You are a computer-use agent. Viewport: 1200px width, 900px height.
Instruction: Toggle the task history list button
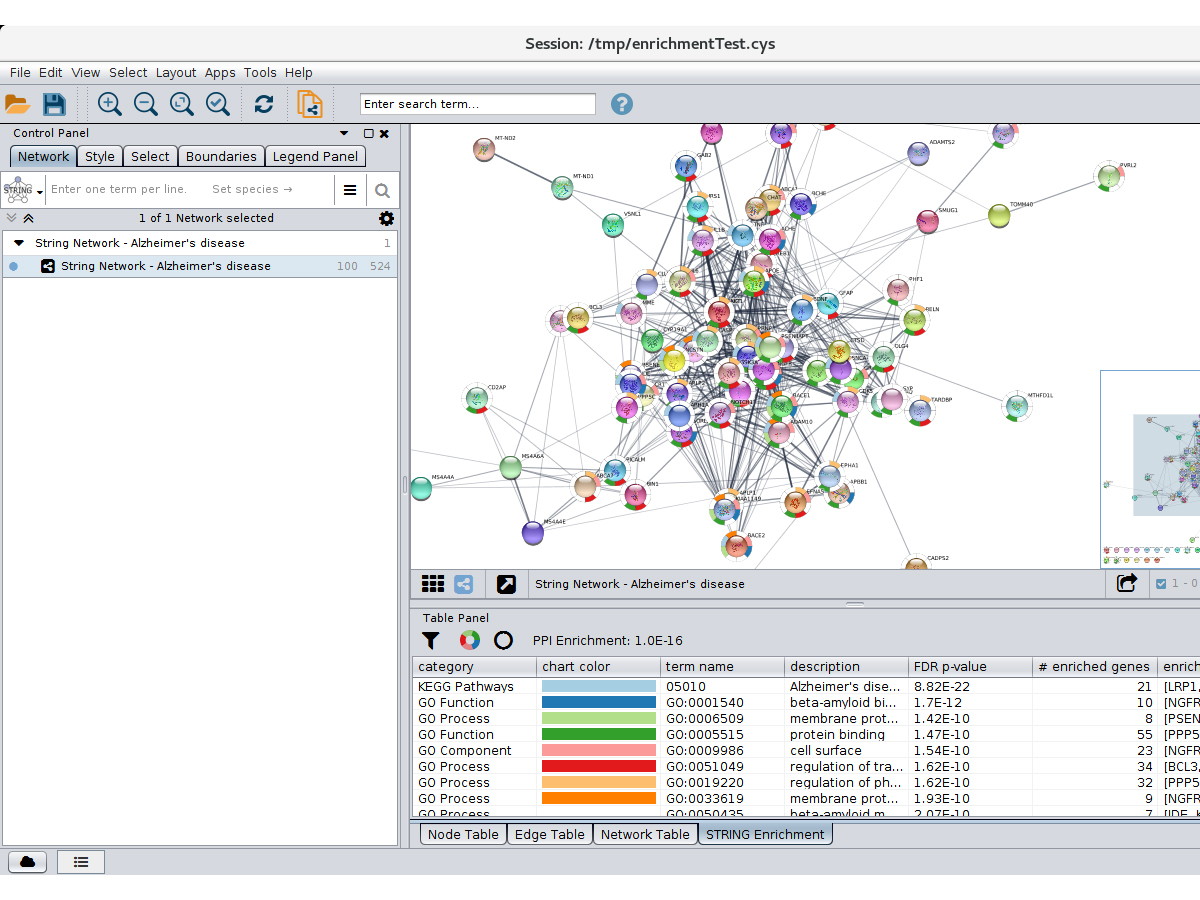click(81, 861)
